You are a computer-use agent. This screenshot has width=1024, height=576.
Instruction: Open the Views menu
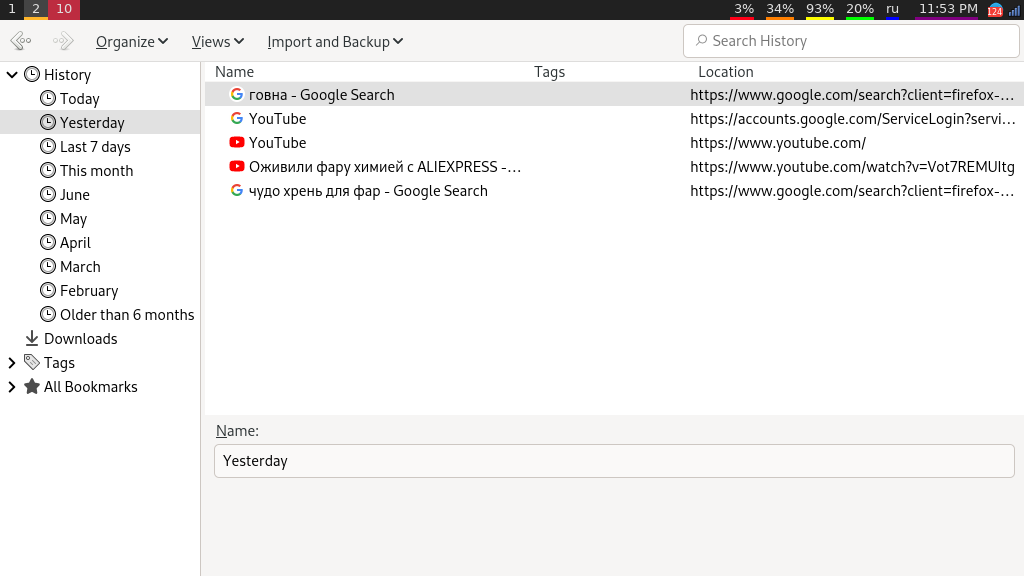[x=217, y=42]
